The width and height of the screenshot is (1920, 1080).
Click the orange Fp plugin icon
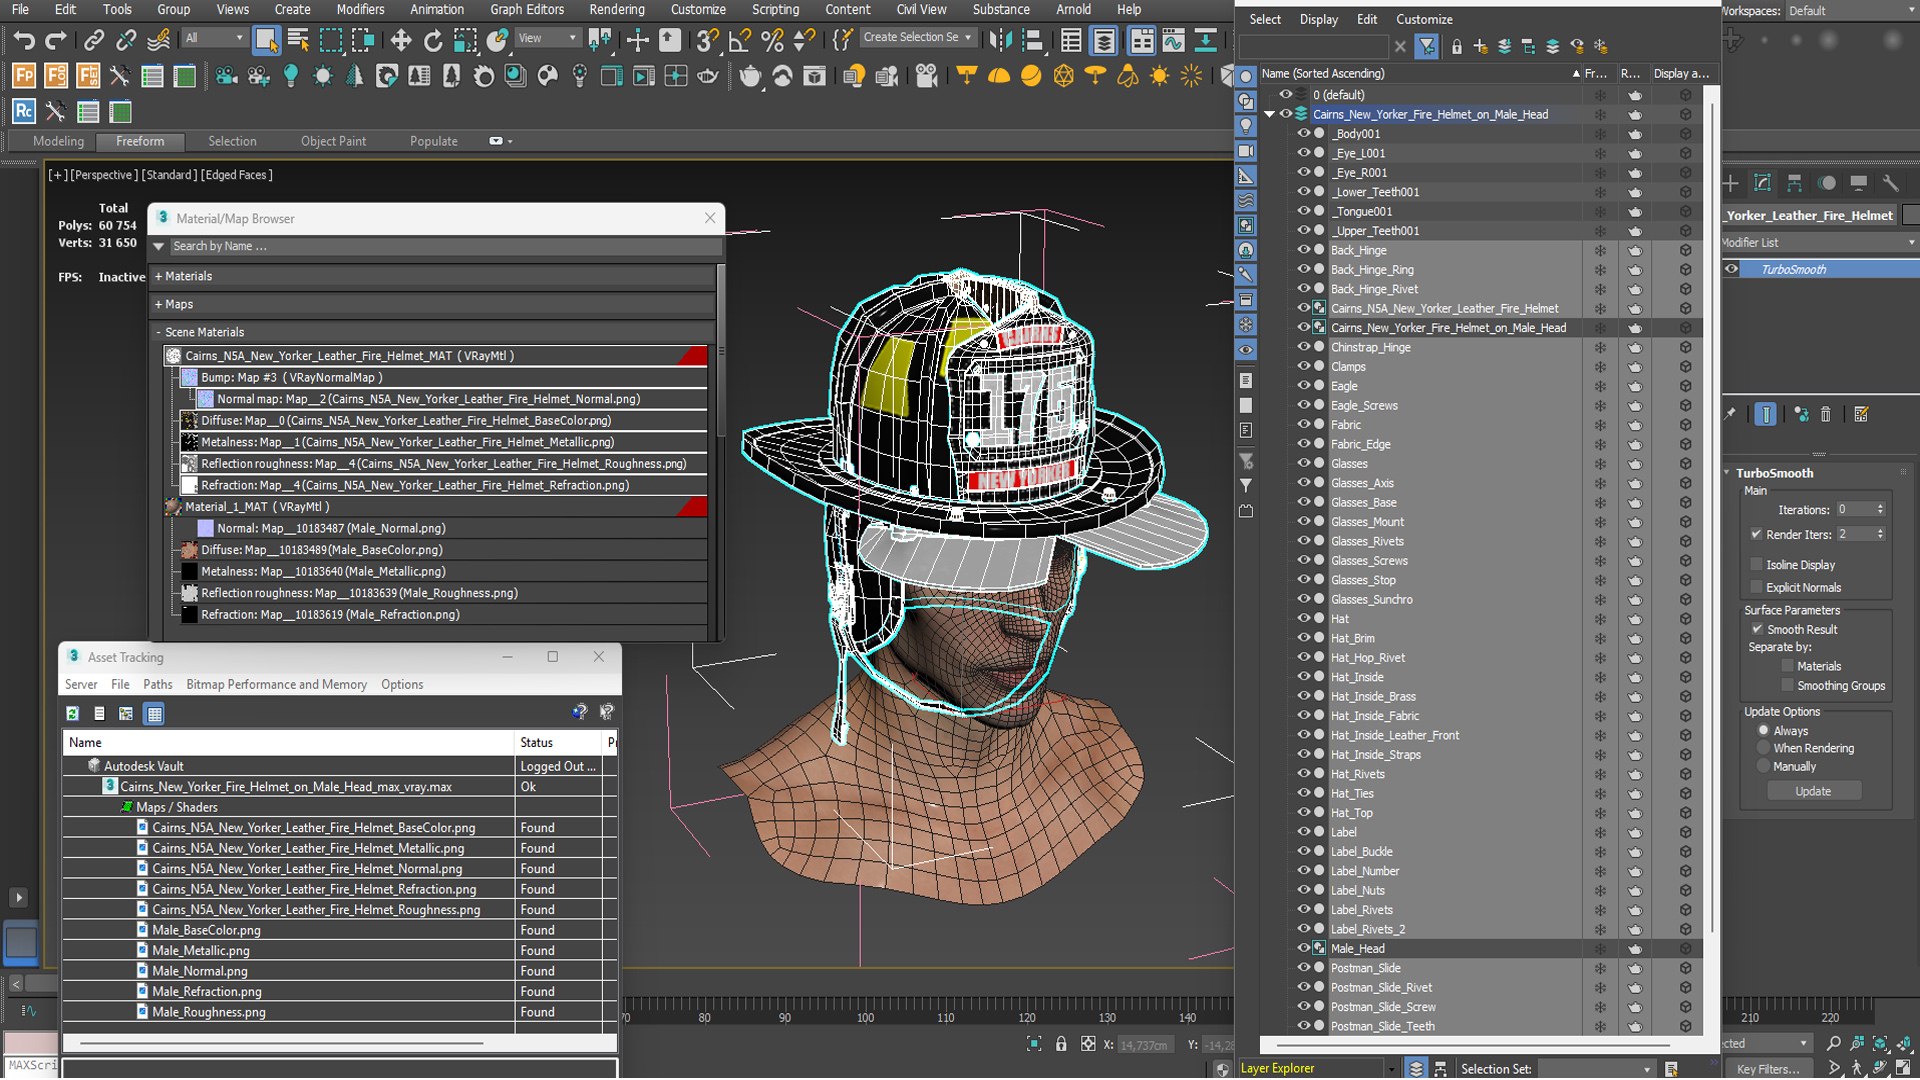pos(24,76)
